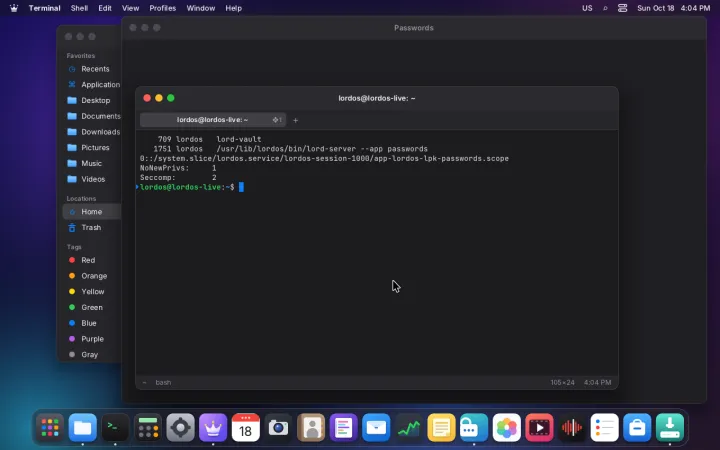Screen dimensions: 720x450
Task: Open the Help menu
Action: (x=233, y=8)
